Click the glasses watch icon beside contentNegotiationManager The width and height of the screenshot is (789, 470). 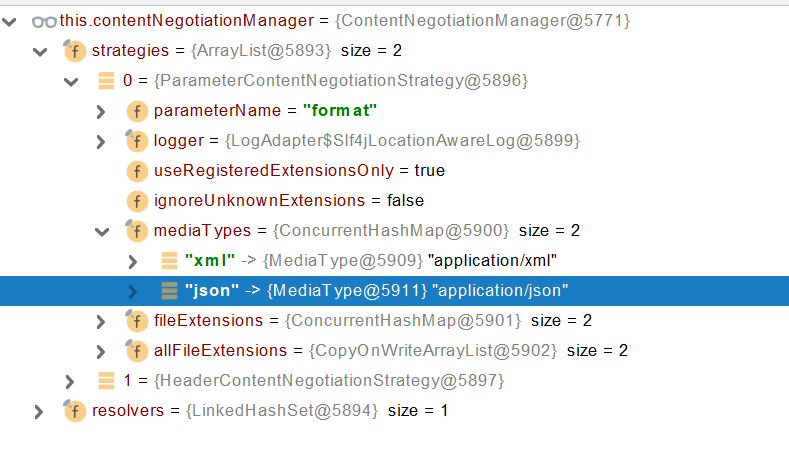pyautogui.click(x=43, y=20)
